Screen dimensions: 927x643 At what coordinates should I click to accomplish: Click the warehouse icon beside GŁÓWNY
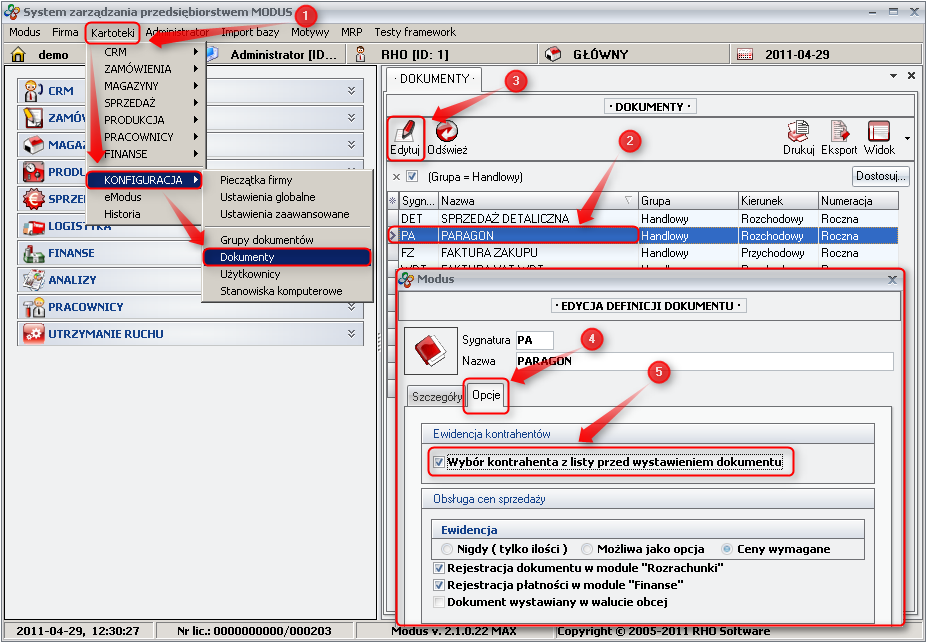tap(553, 54)
